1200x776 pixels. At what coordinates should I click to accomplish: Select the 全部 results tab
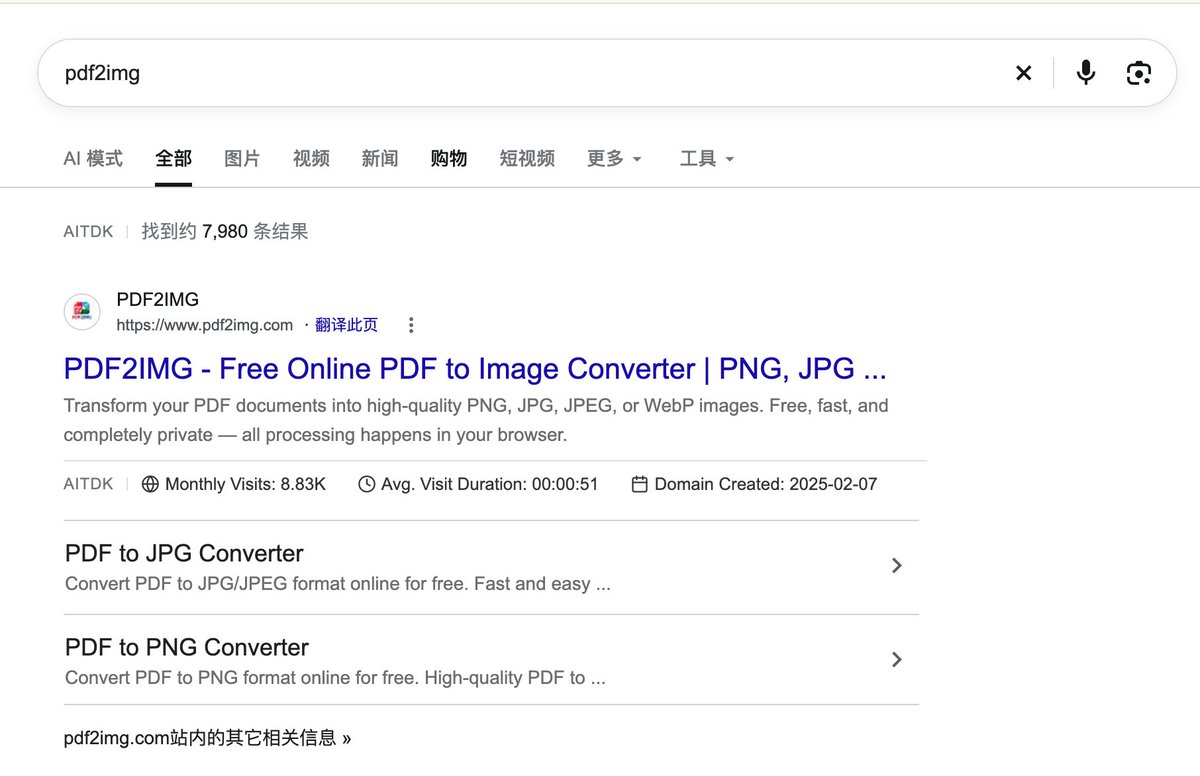[173, 158]
